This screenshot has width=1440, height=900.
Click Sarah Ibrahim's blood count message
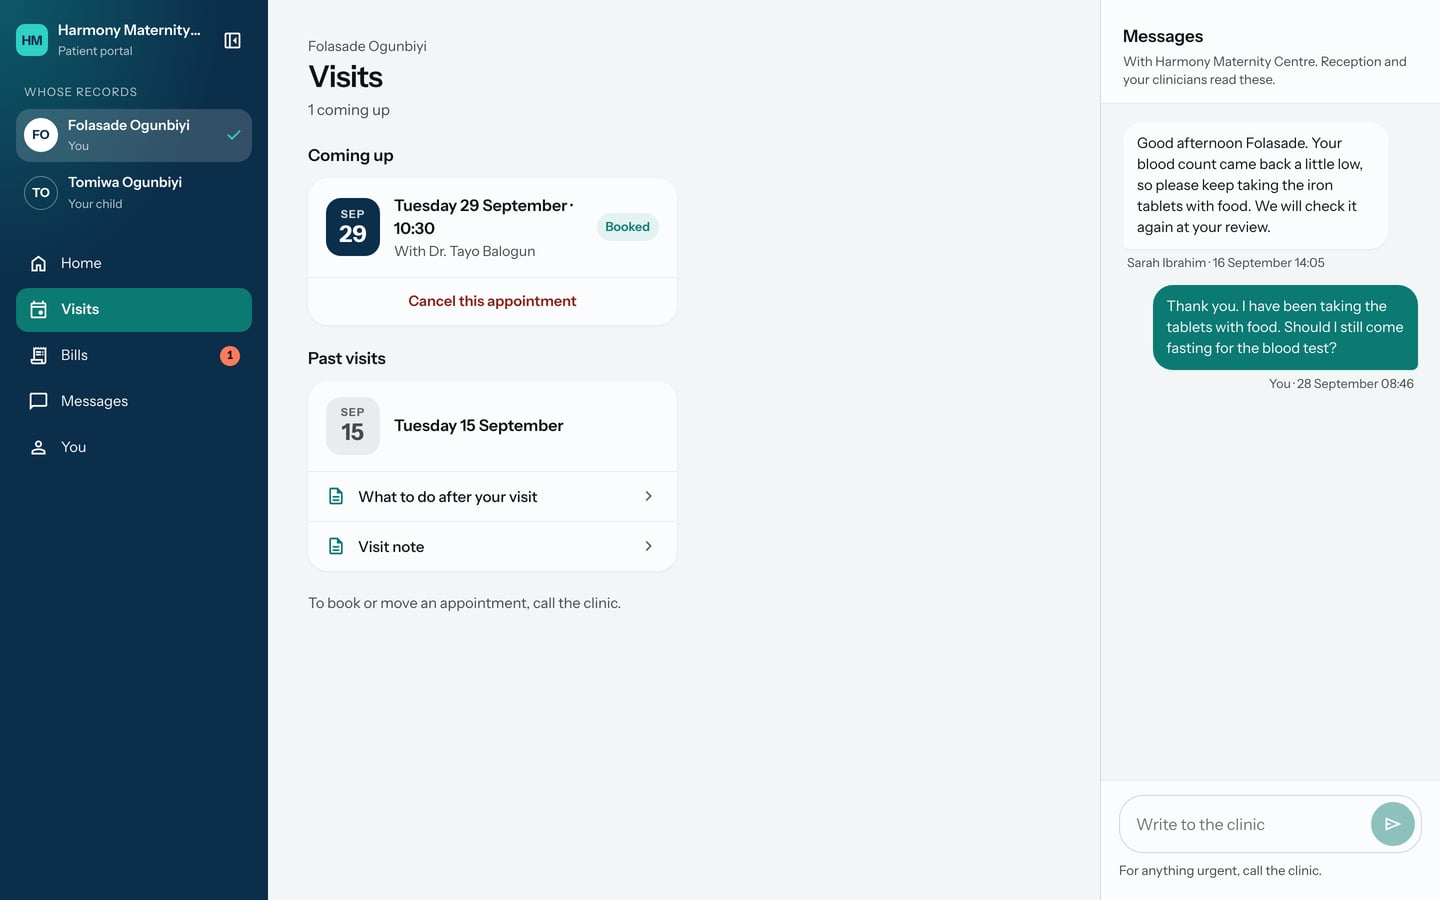1255,185
